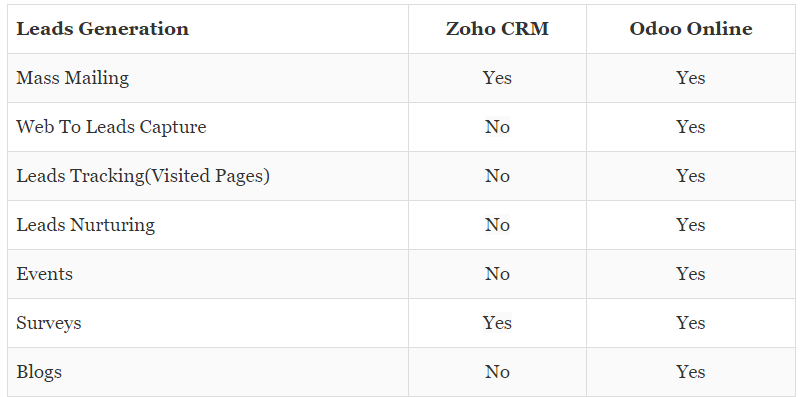
Task: Select Leads Tracking(Visited Pages) row label
Action: [x=143, y=176]
